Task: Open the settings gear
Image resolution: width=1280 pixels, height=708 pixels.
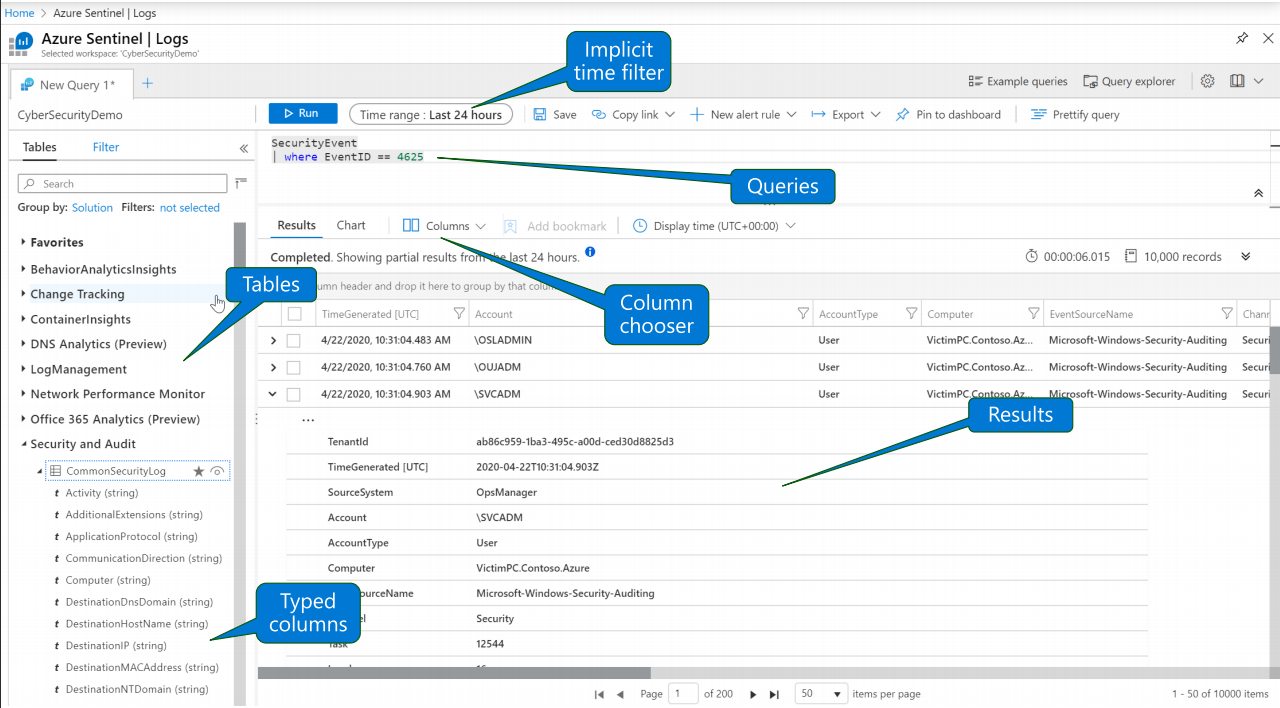Action: [x=1207, y=81]
